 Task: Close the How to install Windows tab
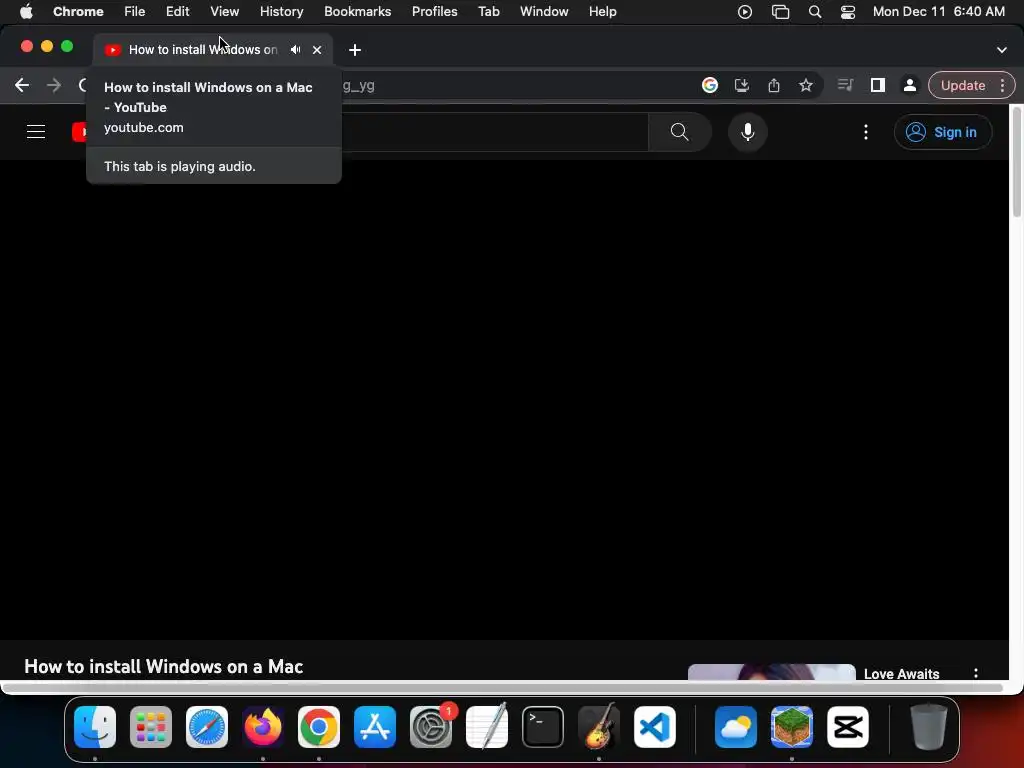(x=317, y=50)
